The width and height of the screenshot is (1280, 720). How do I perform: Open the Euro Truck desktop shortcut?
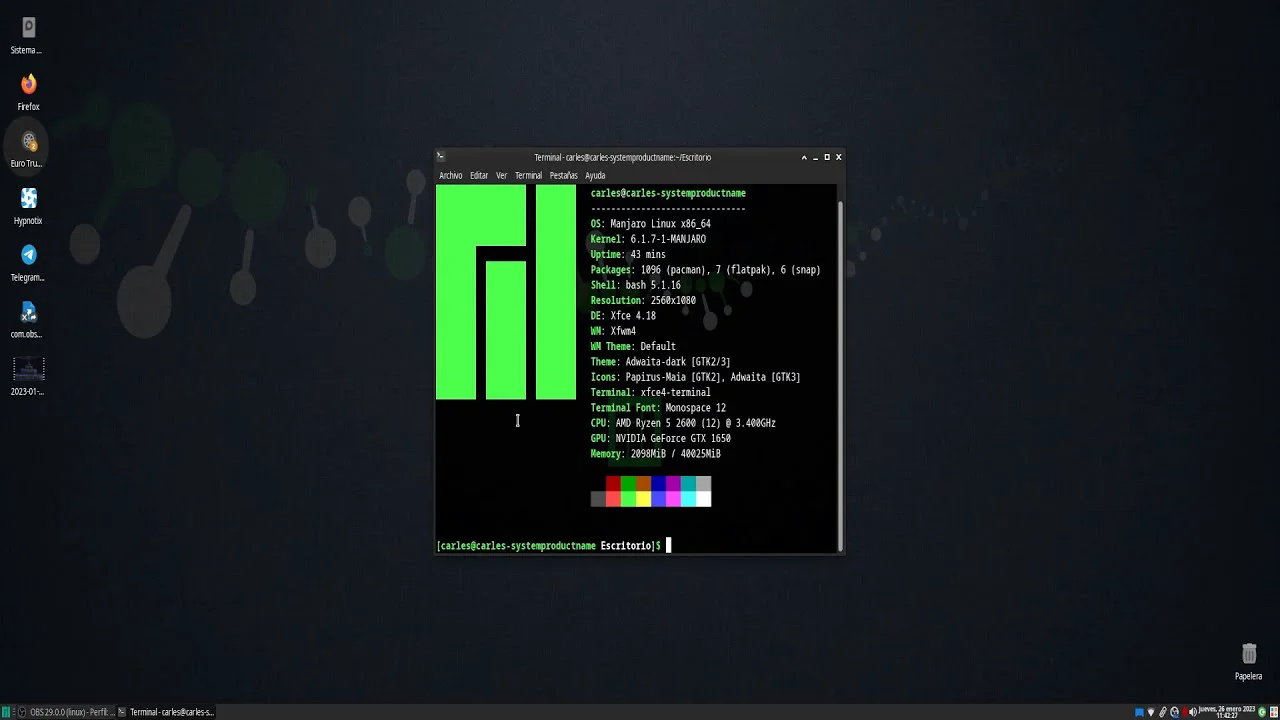pos(28,142)
